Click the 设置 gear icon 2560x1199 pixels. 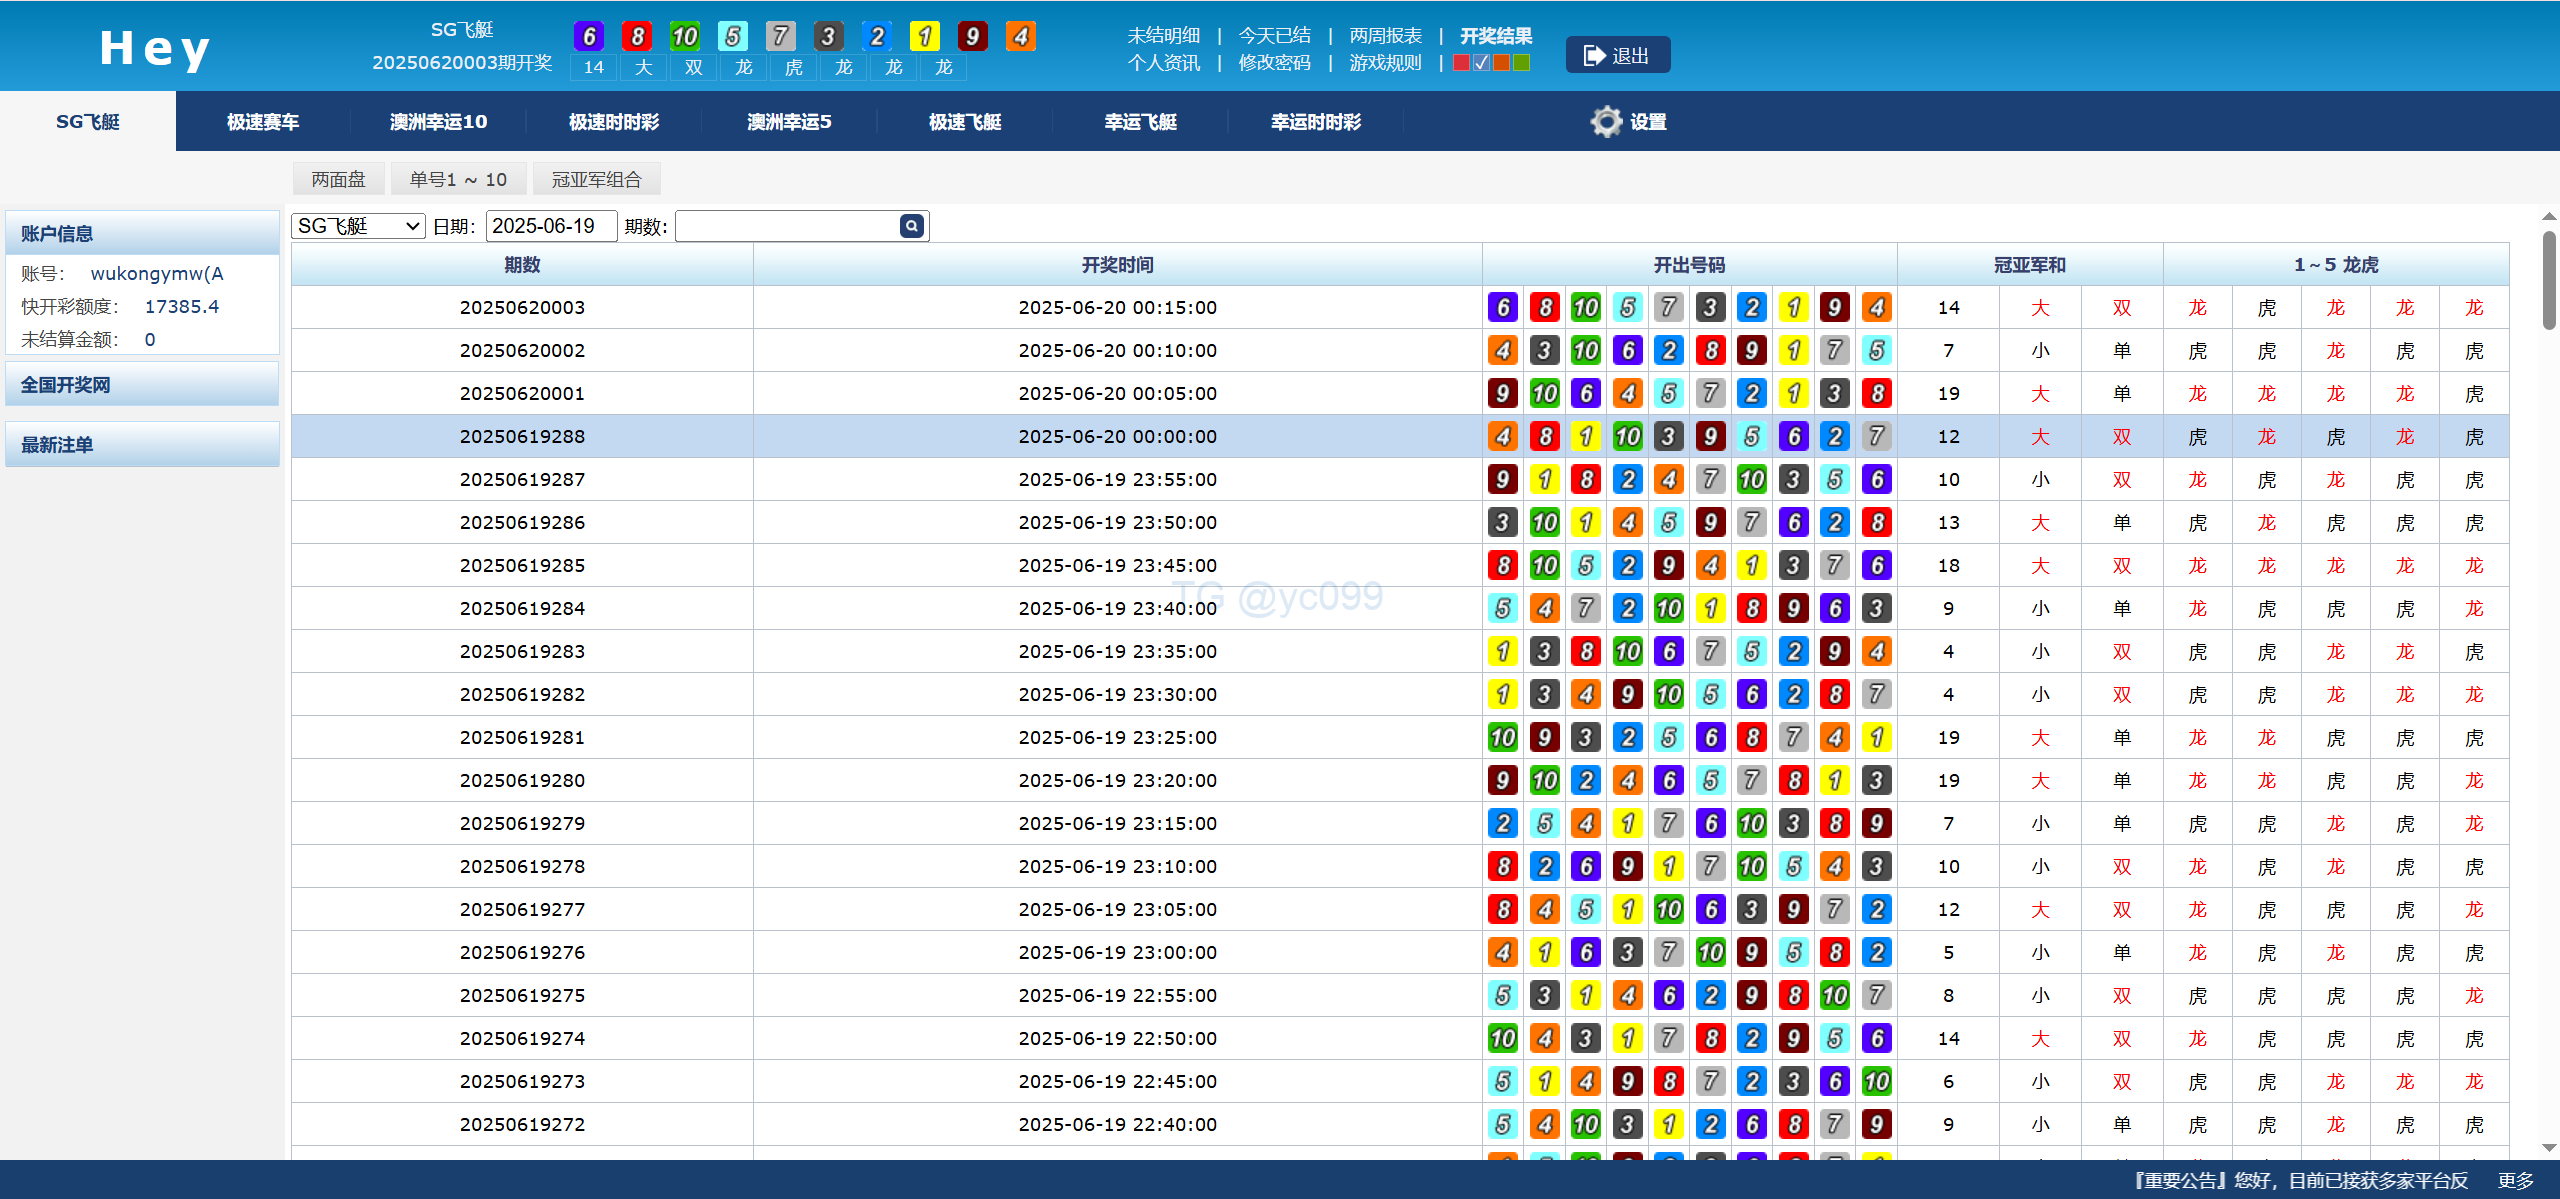(x=1606, y=121)
